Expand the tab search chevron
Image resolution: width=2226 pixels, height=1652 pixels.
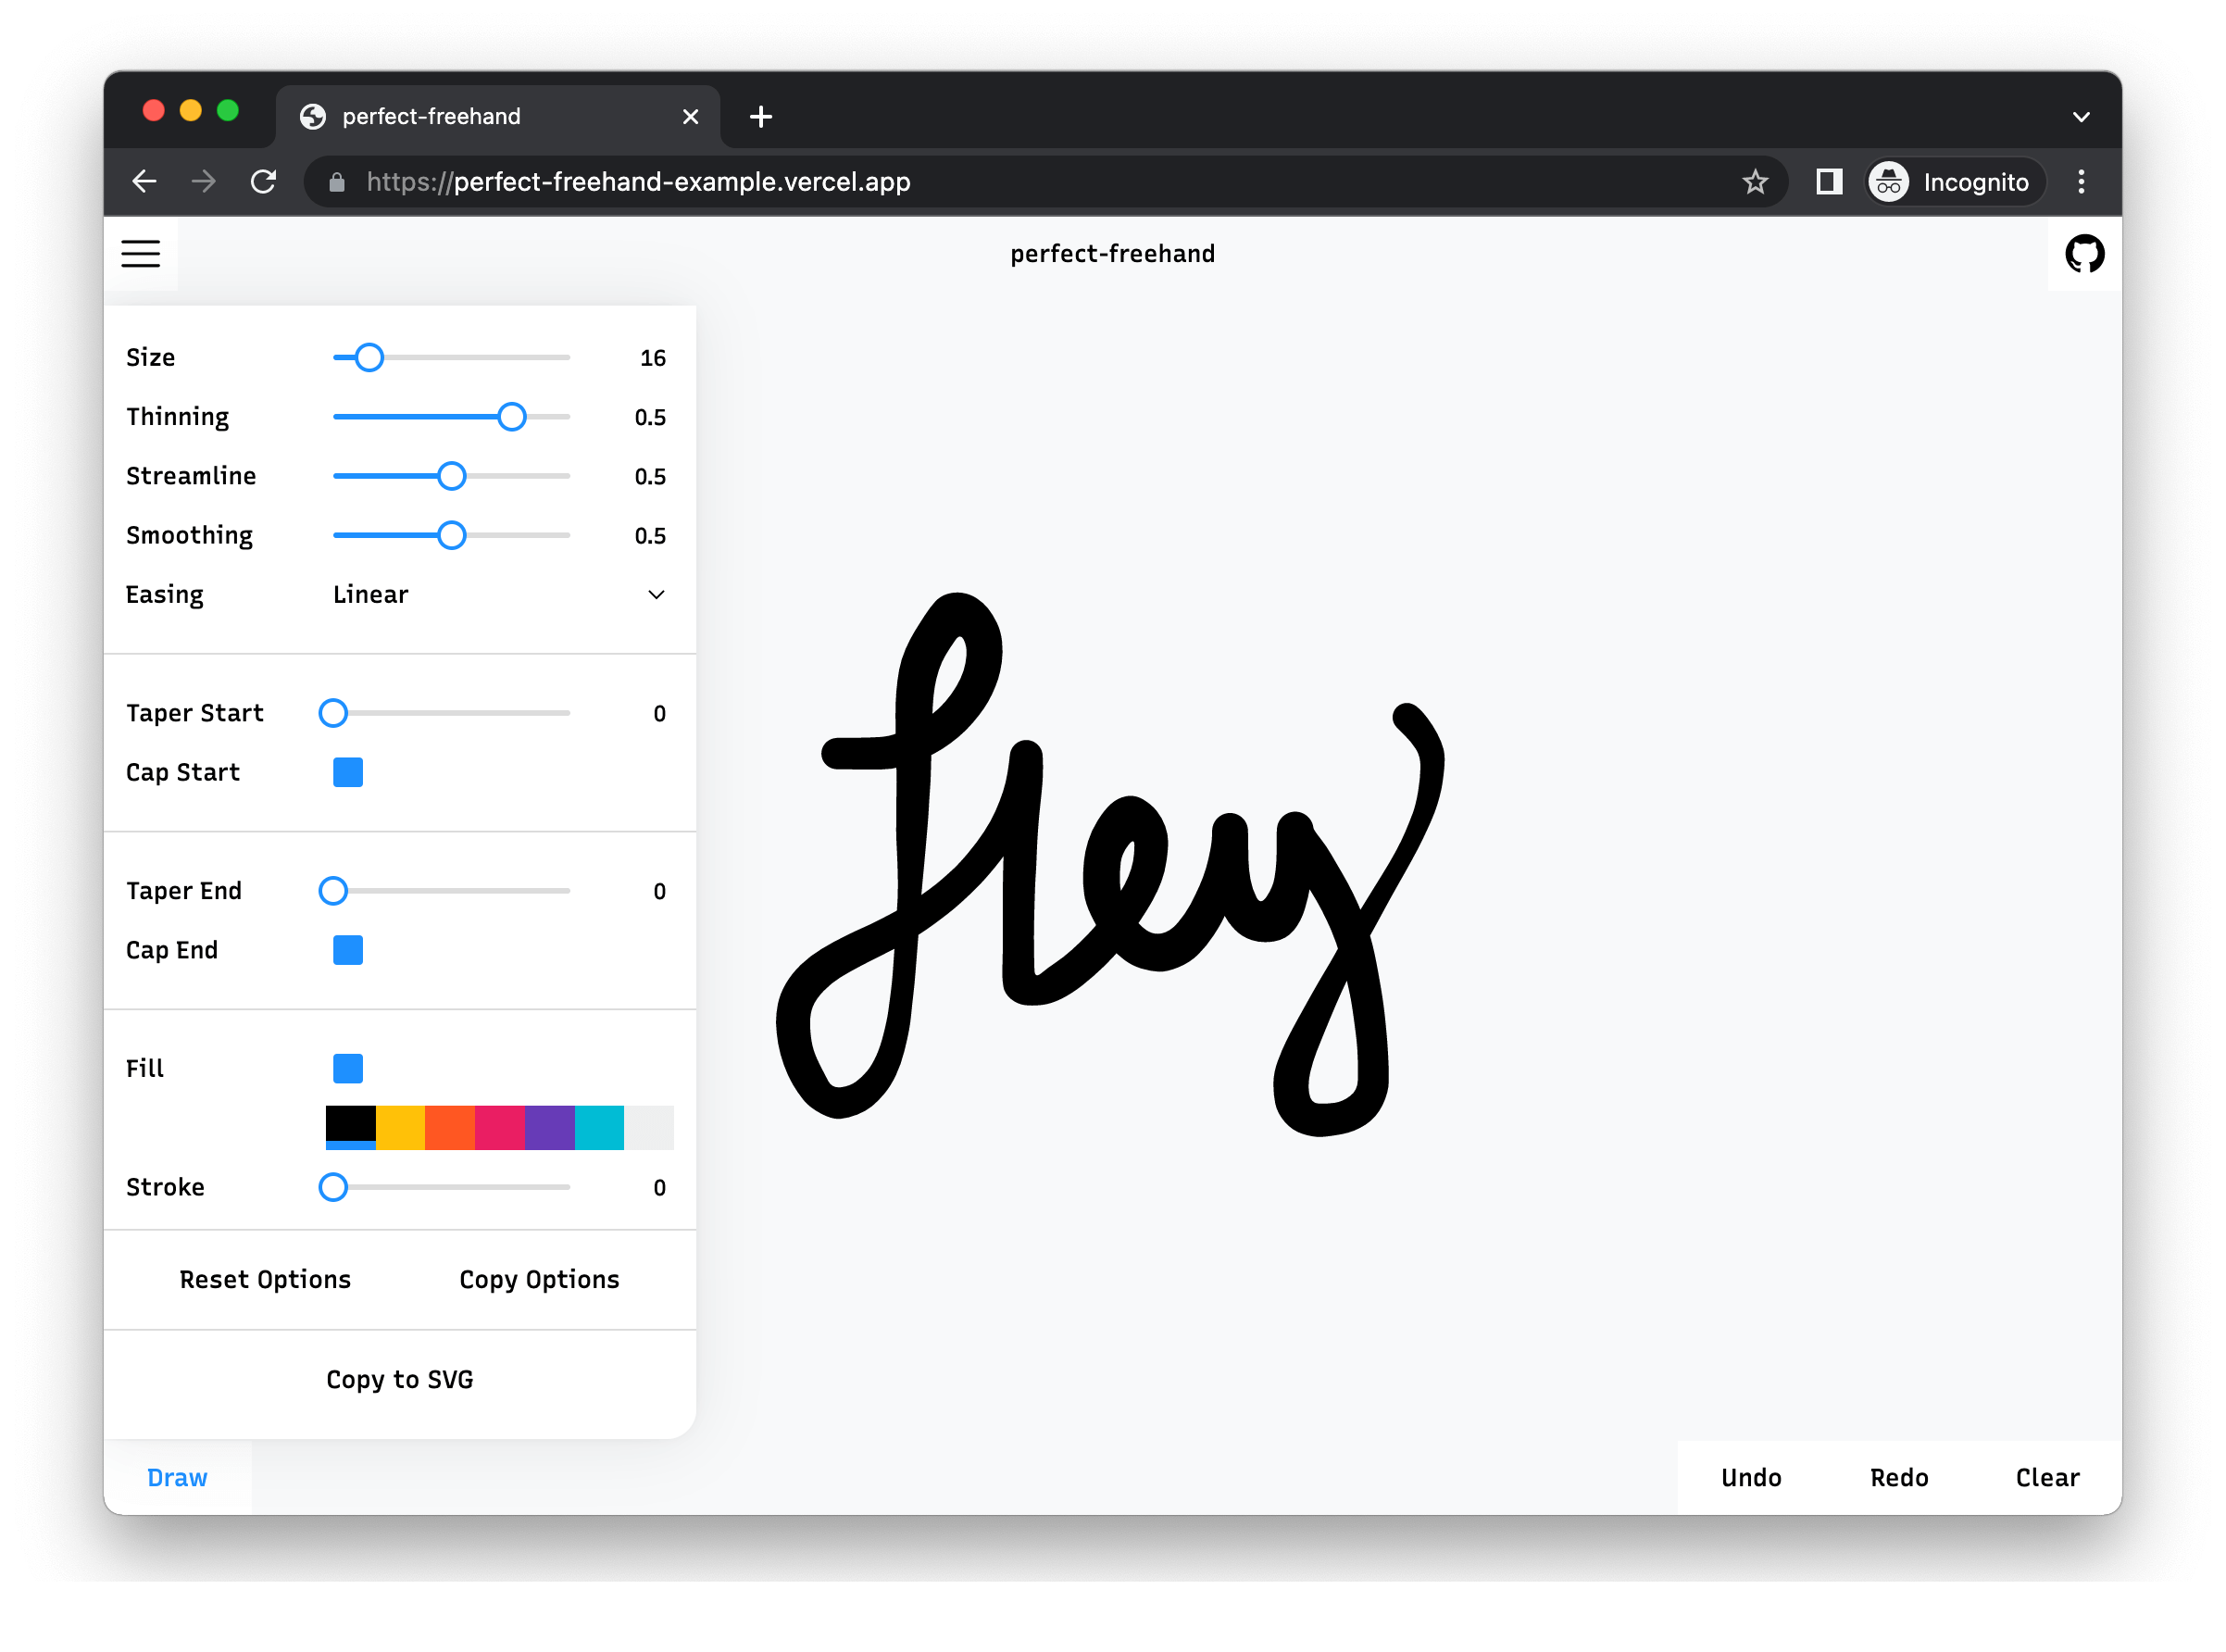tap(2081, 117)
